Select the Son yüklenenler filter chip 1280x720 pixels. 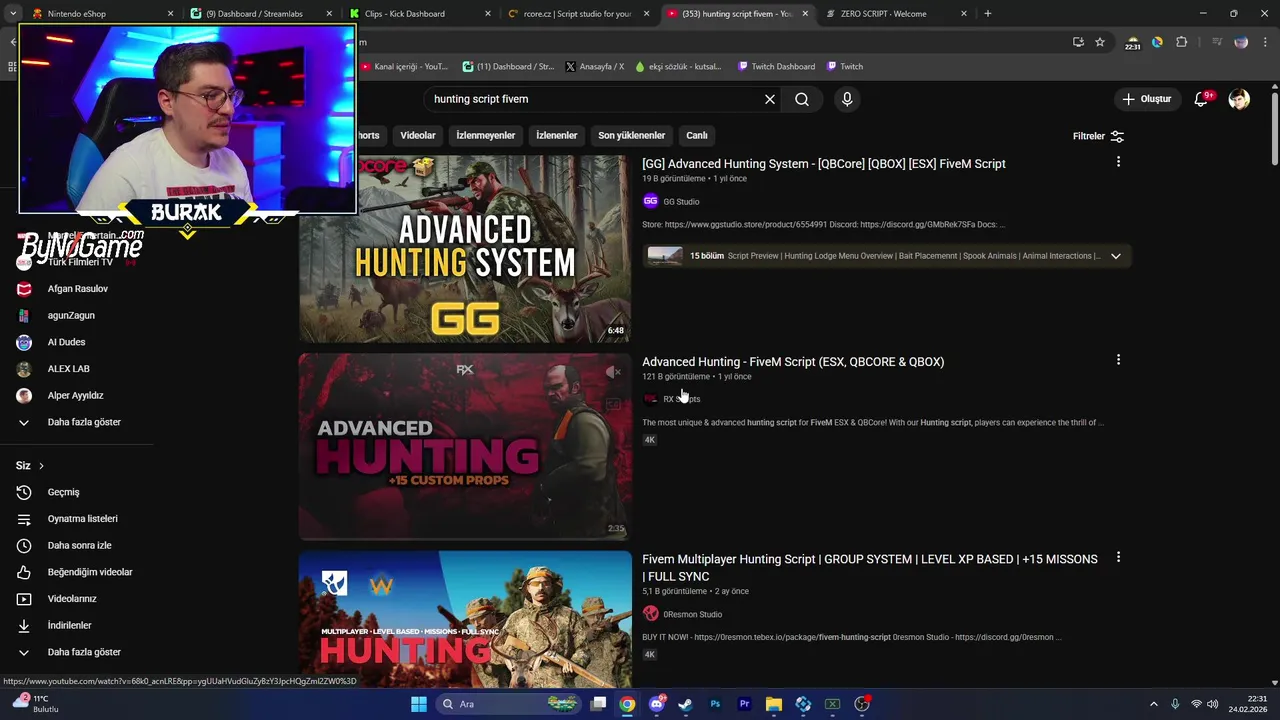point(631,135)
